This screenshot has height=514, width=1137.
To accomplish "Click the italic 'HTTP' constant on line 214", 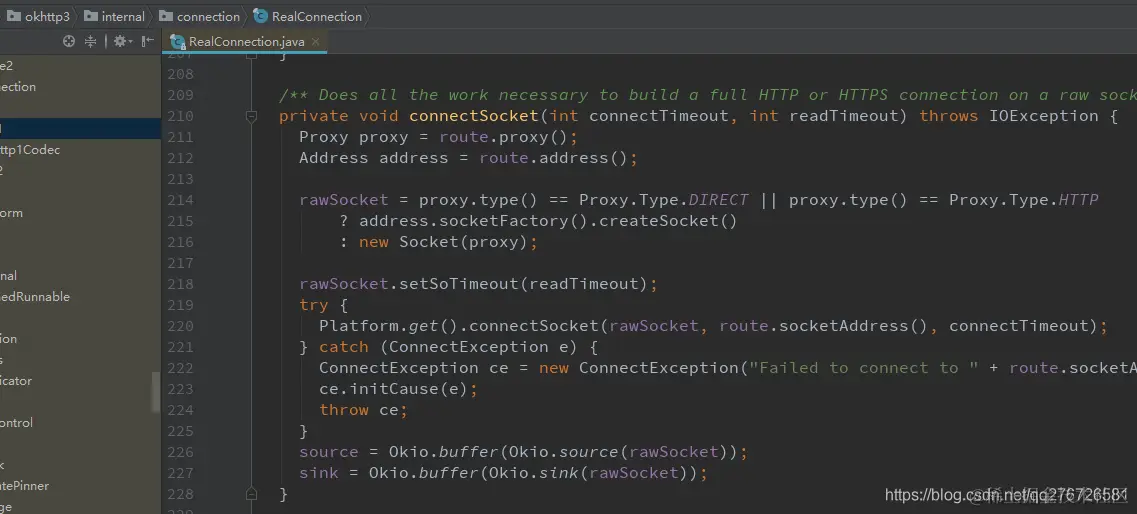I will click(x=1079, y=200).
